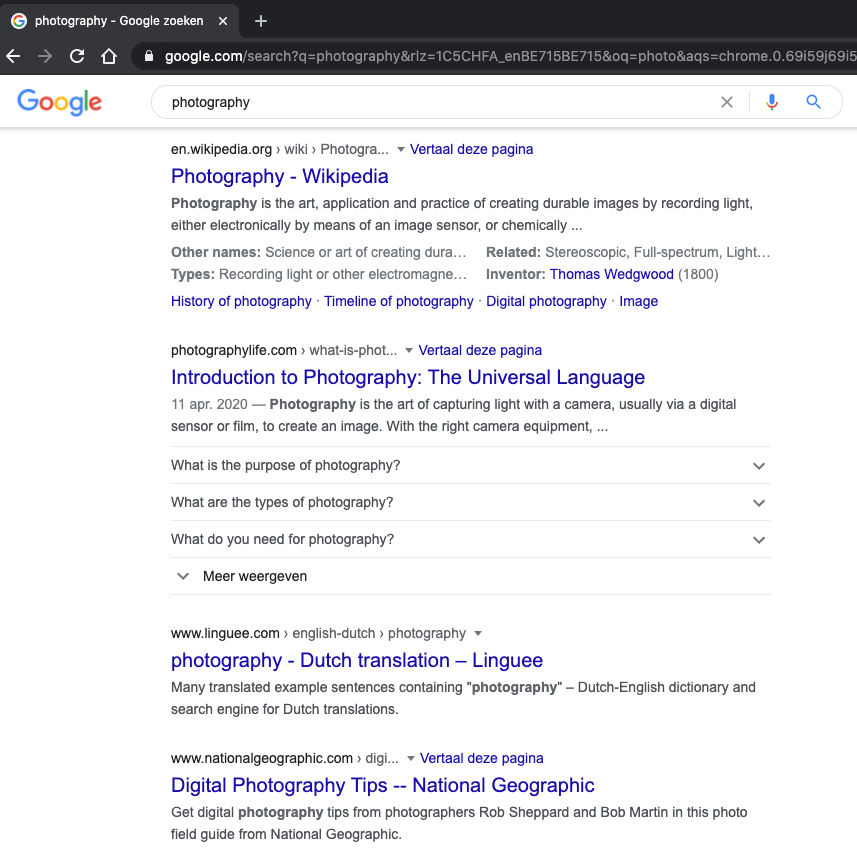Expand What is the purpose of photography?

(471, 466)
